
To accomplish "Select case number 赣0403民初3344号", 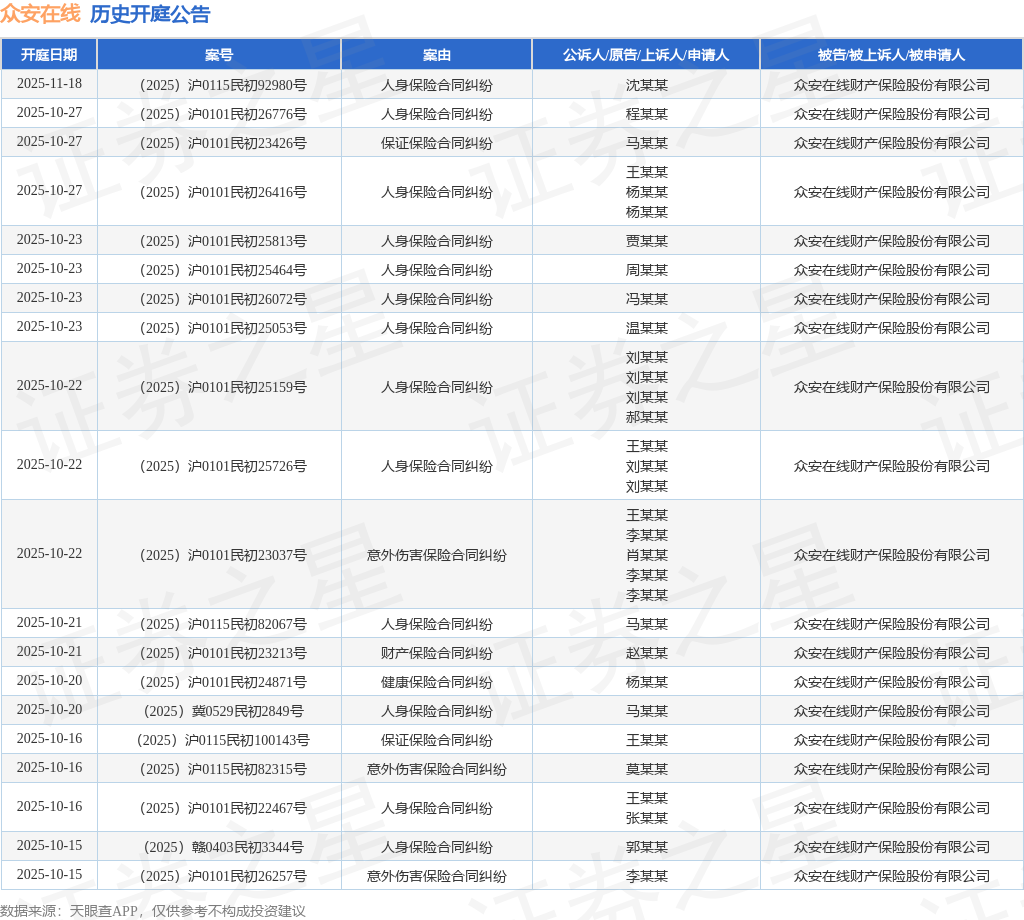I will point(223,847).
